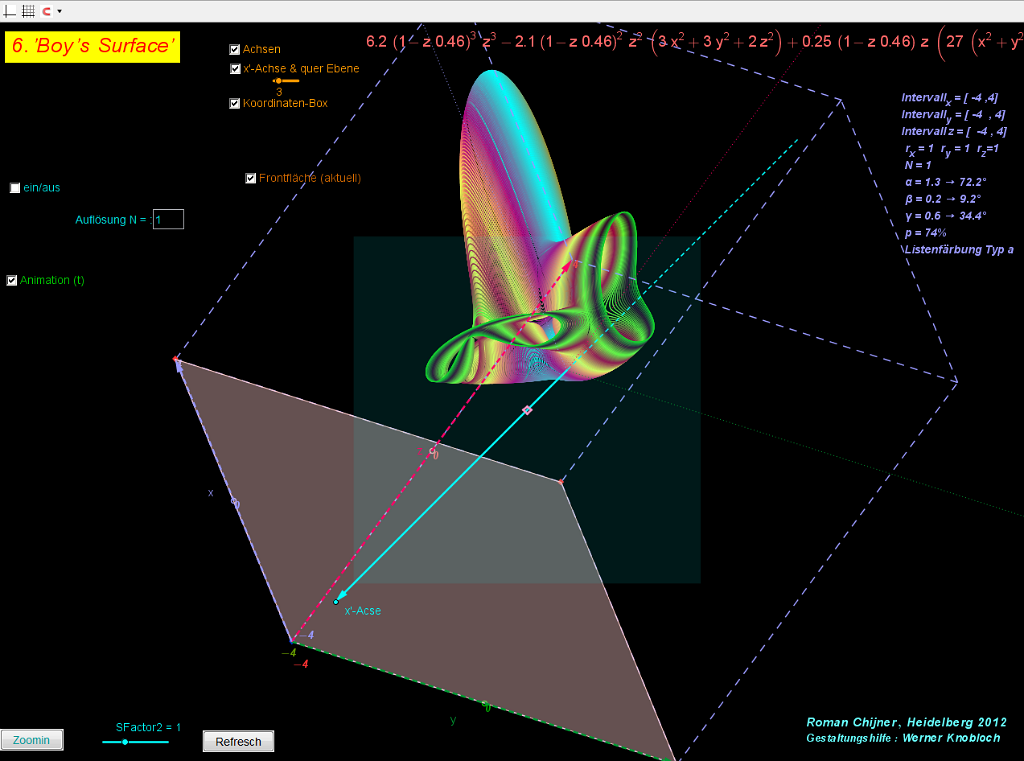Click the pink diamond point on cyan axis
The image size is (1024, 761).
click(x=528, y=410)
